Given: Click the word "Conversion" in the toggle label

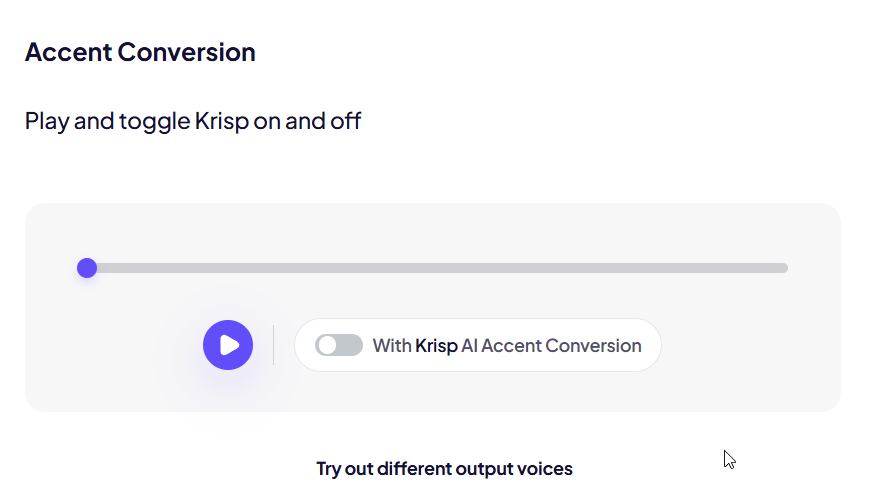Looking at the screenshot, I should (x=592, y=346).
